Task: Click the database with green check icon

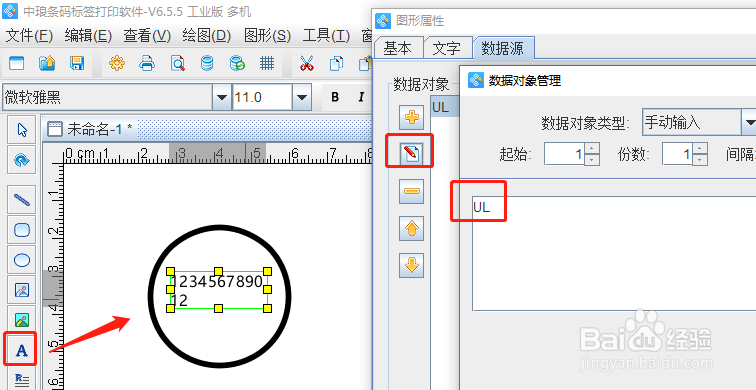Action: (237, 63)
